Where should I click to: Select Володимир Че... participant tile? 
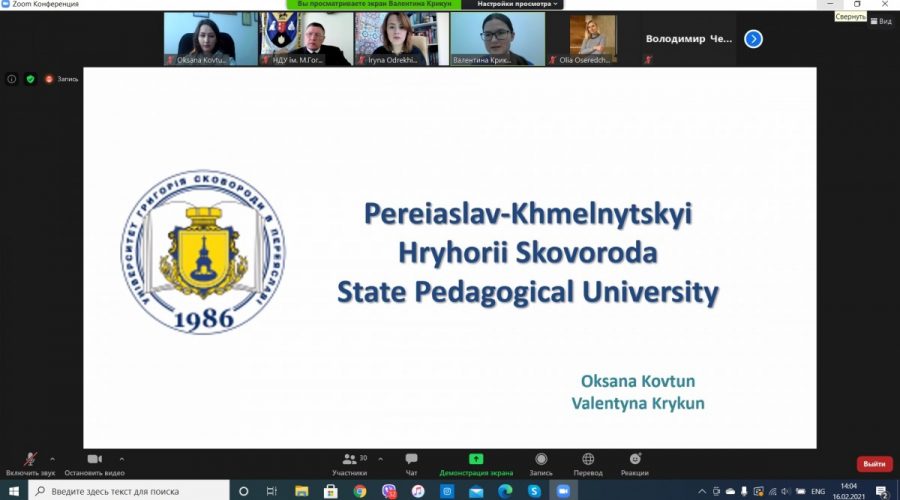[x=689, y=39]
